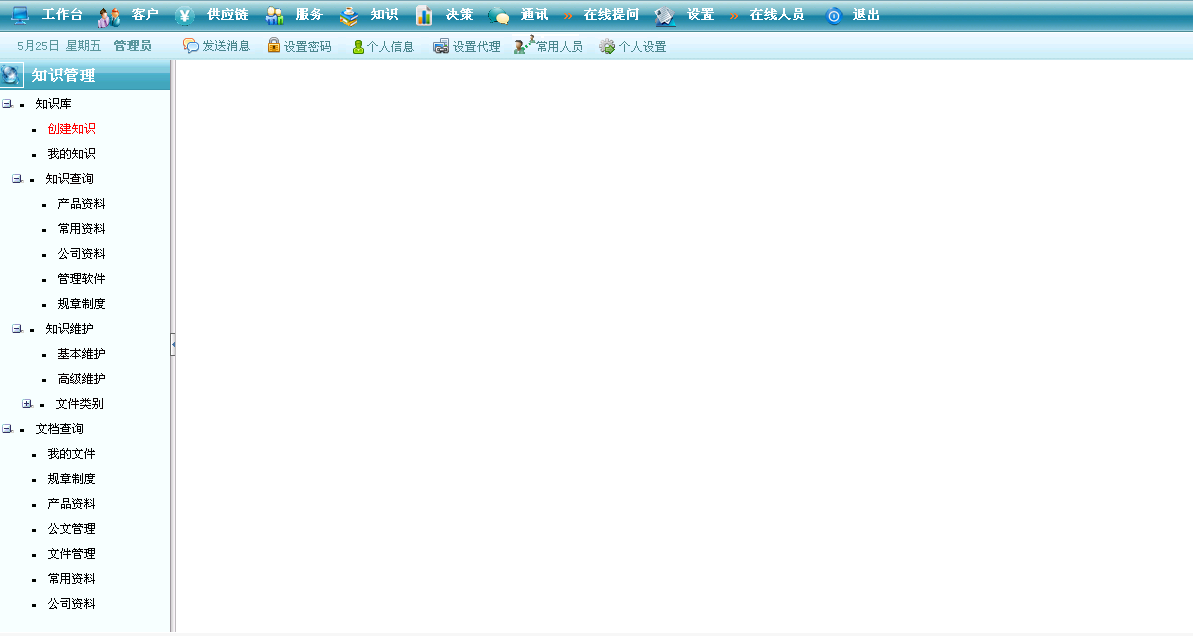Open the 在线人员 menu
This screenshot has width=1193, height=636.
[776, 15]
